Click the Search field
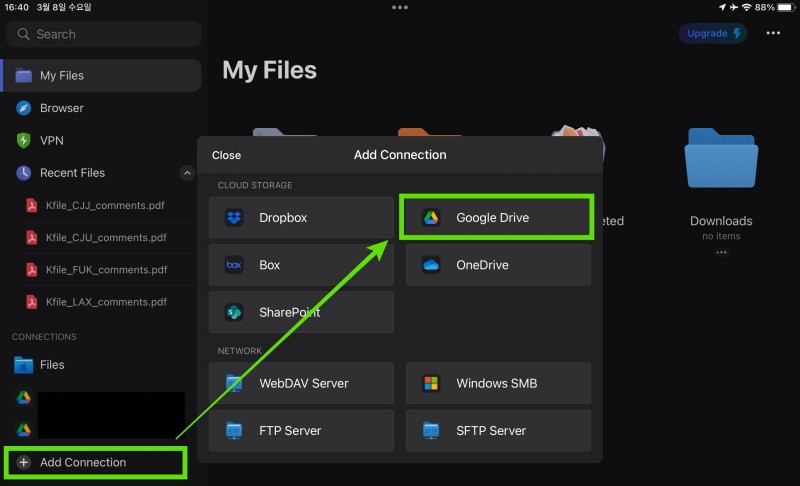800x486 pixels. pos(103,34)
